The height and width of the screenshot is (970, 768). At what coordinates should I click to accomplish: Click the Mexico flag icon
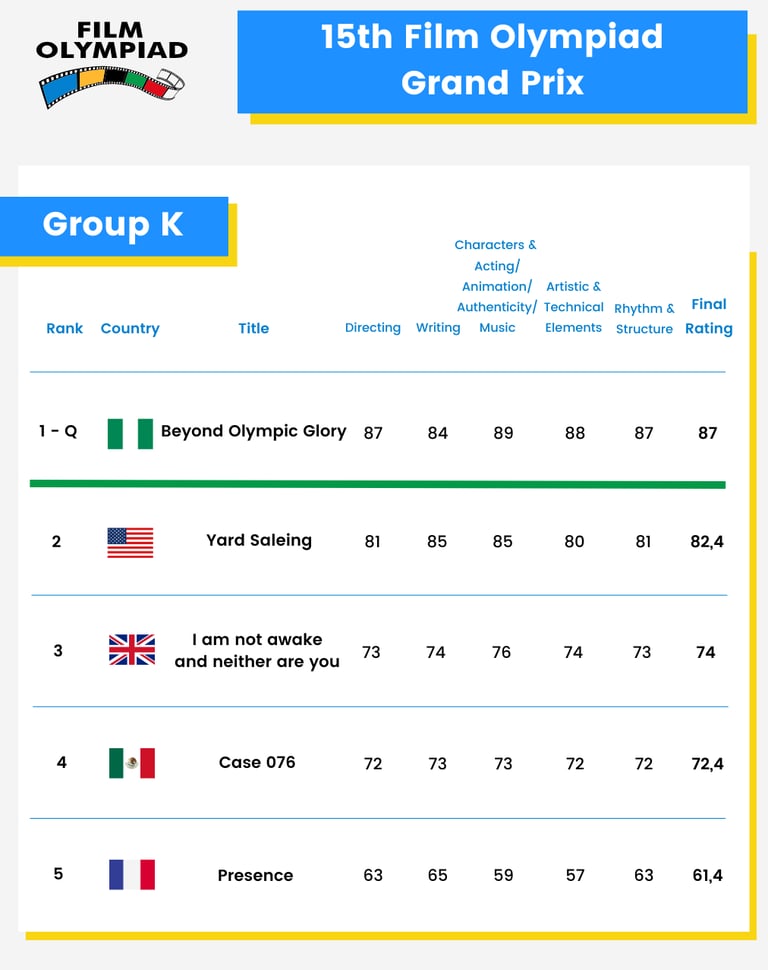click(x=131, y=763)
